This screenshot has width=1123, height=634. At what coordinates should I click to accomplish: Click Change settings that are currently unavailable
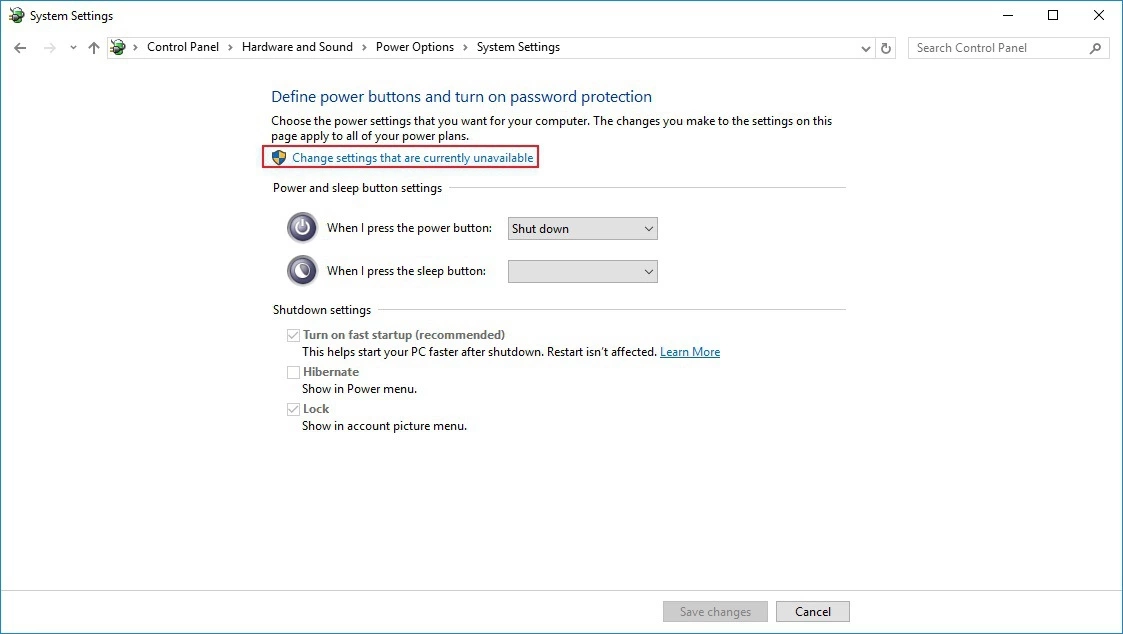(412, 158)
